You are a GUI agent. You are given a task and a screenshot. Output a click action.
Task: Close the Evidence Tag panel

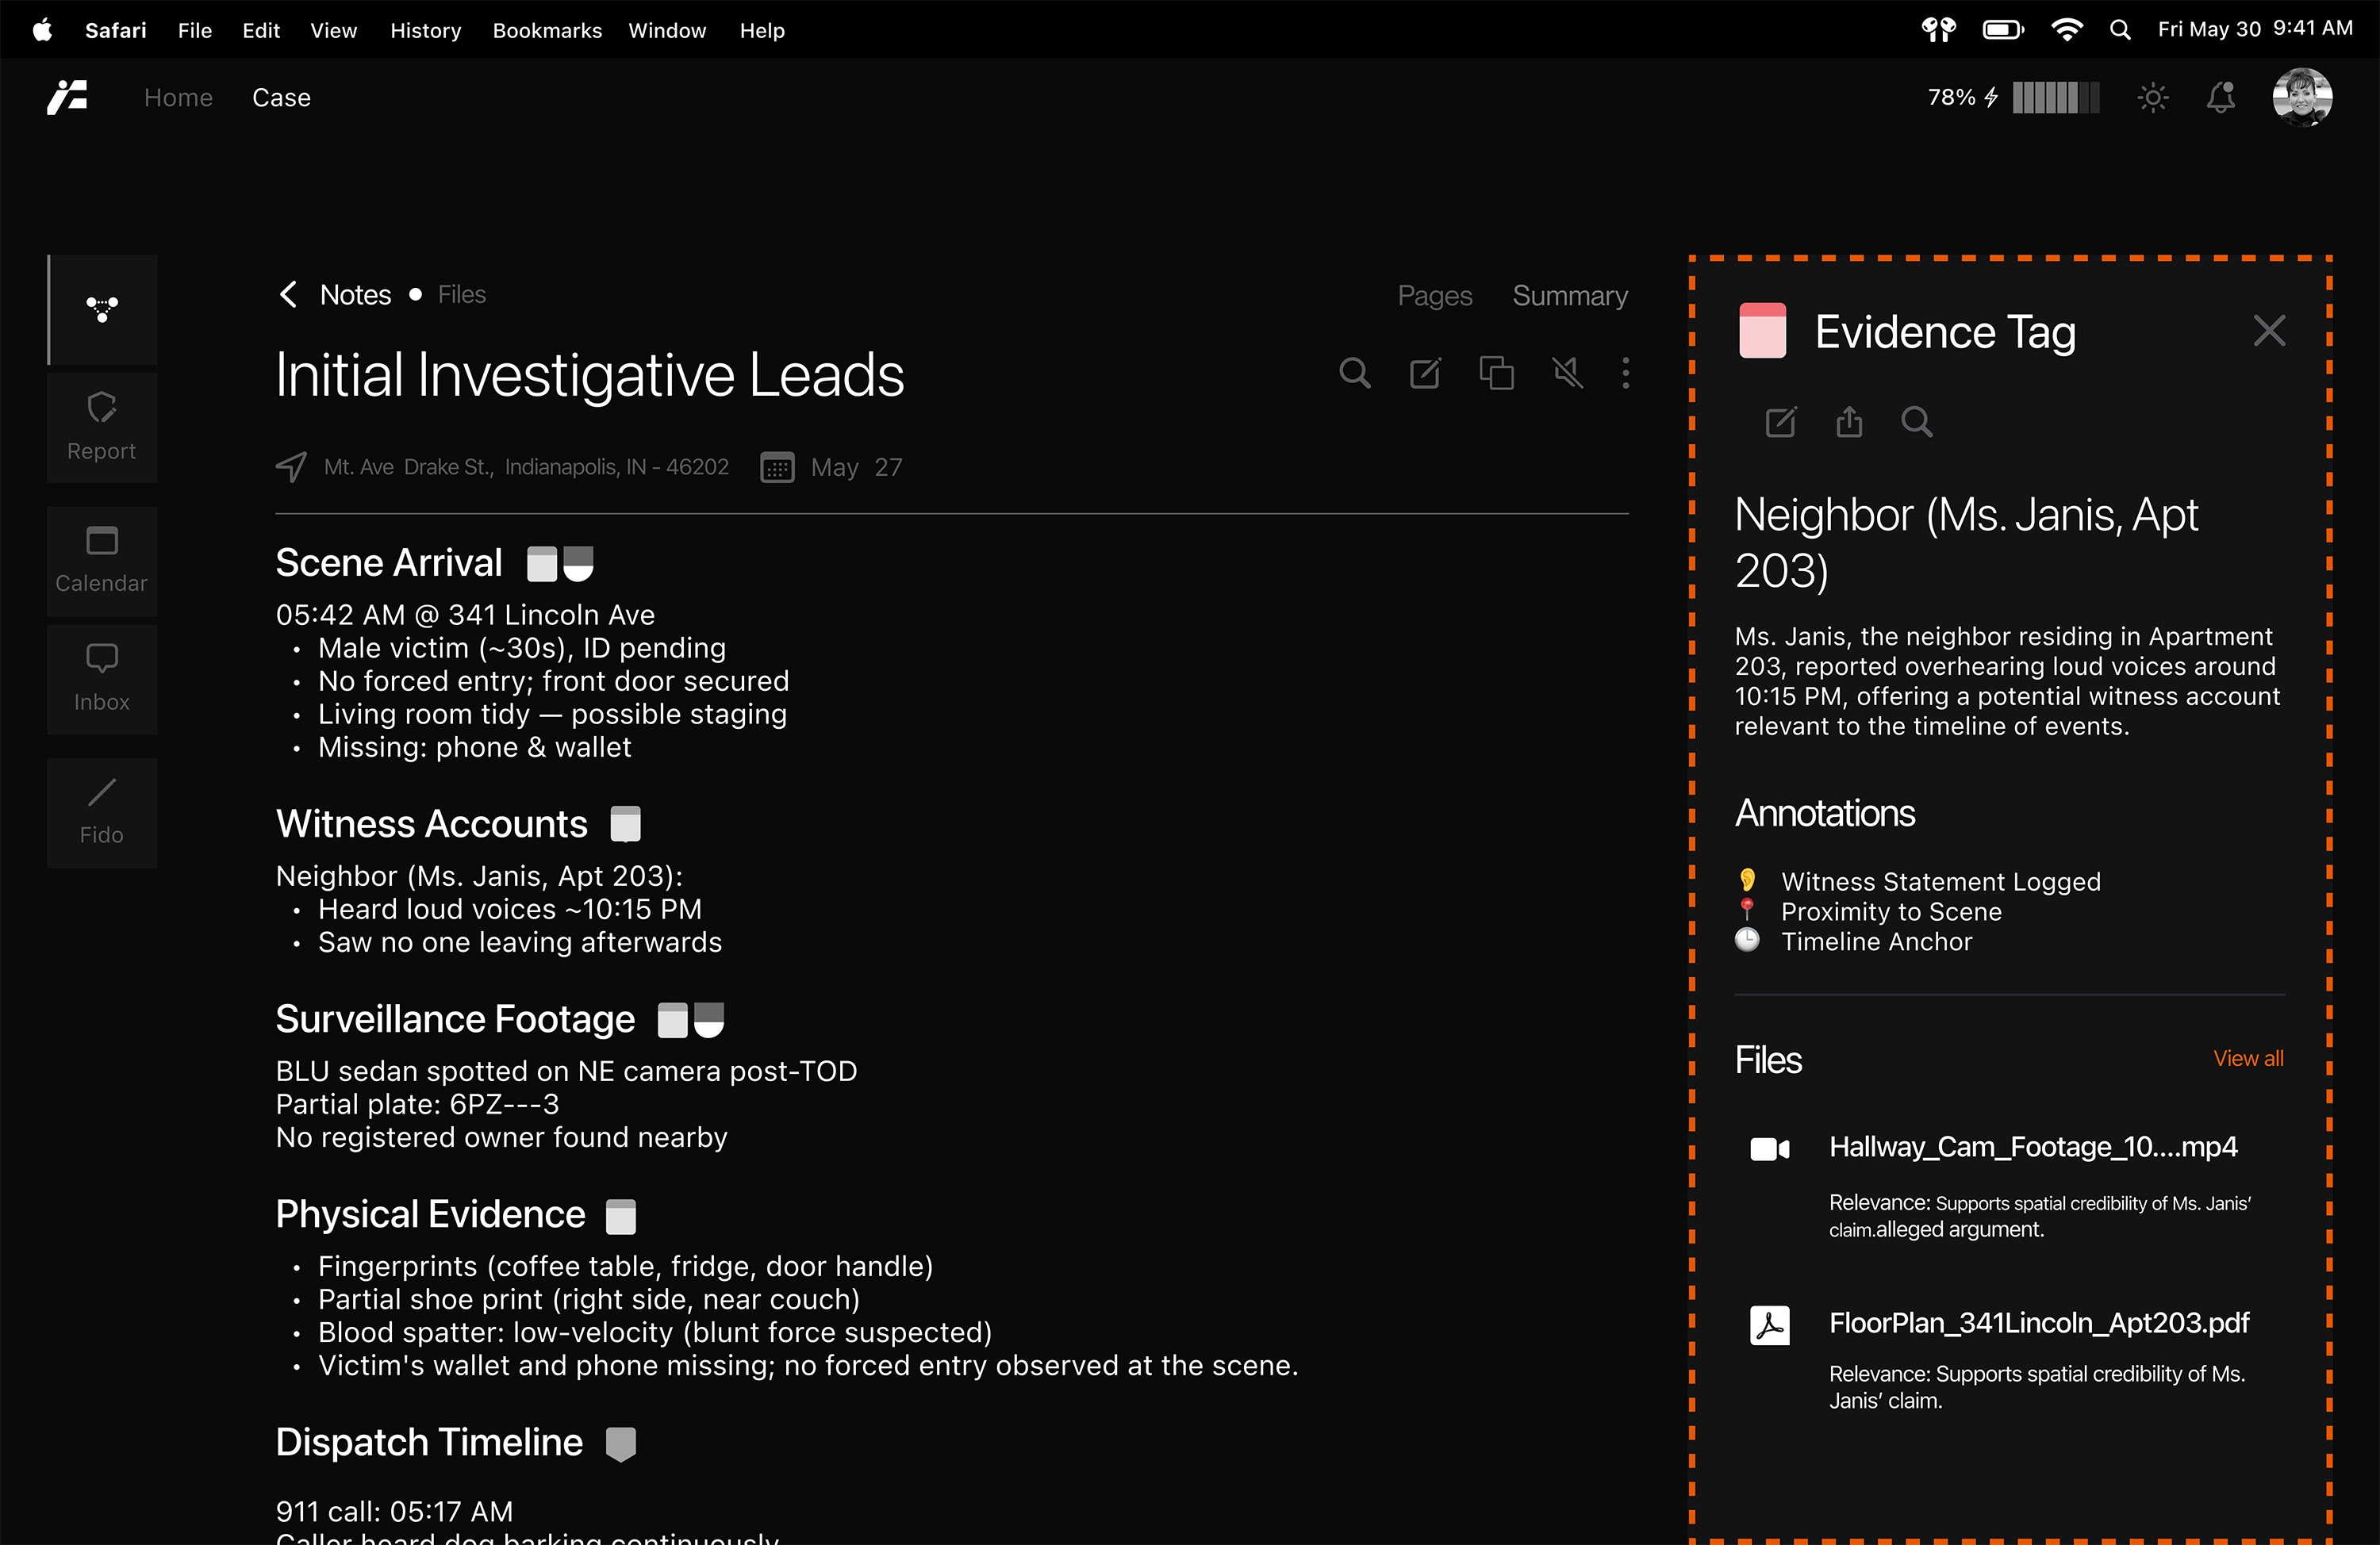(x=2269, y=331)
